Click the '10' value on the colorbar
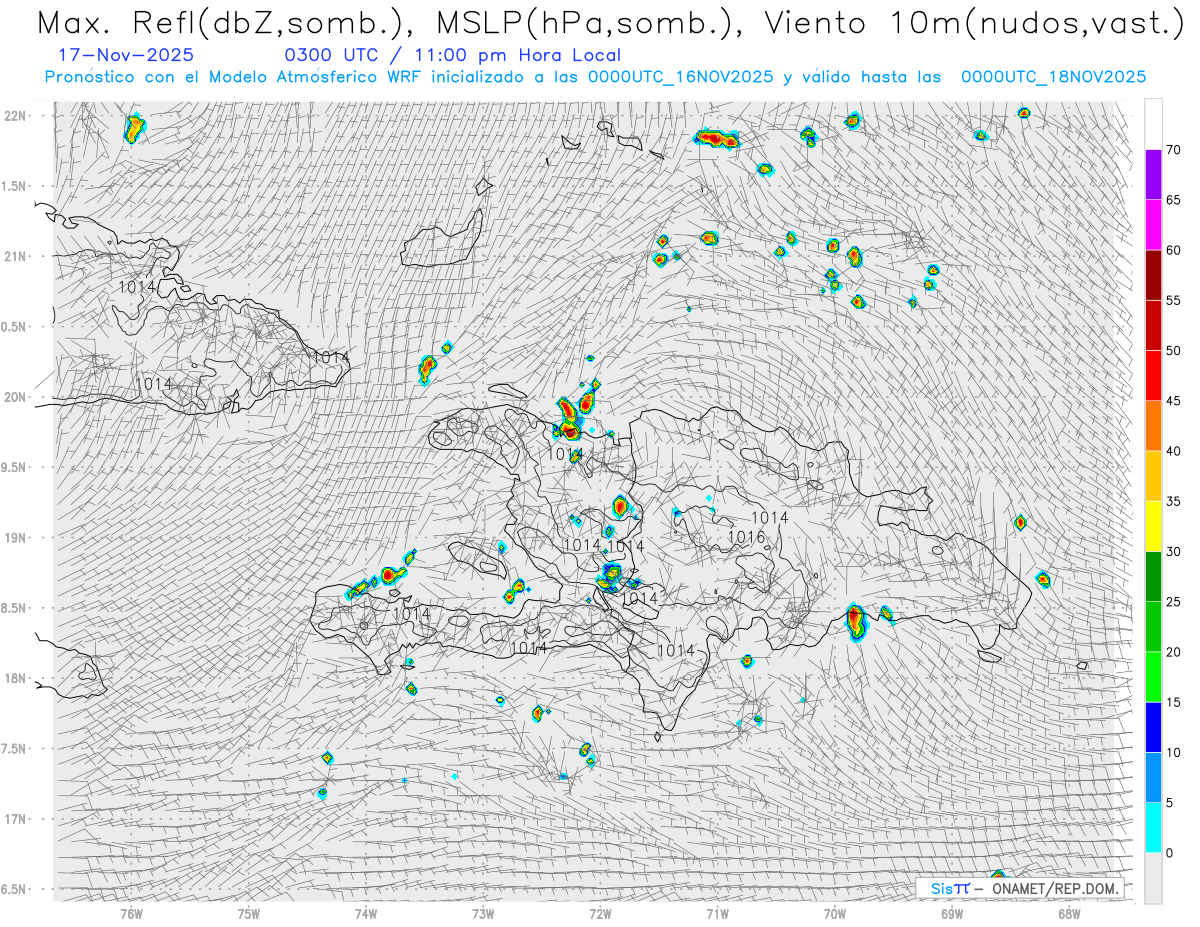This screenshot has width=1200, height=927. coord(1173,752)
